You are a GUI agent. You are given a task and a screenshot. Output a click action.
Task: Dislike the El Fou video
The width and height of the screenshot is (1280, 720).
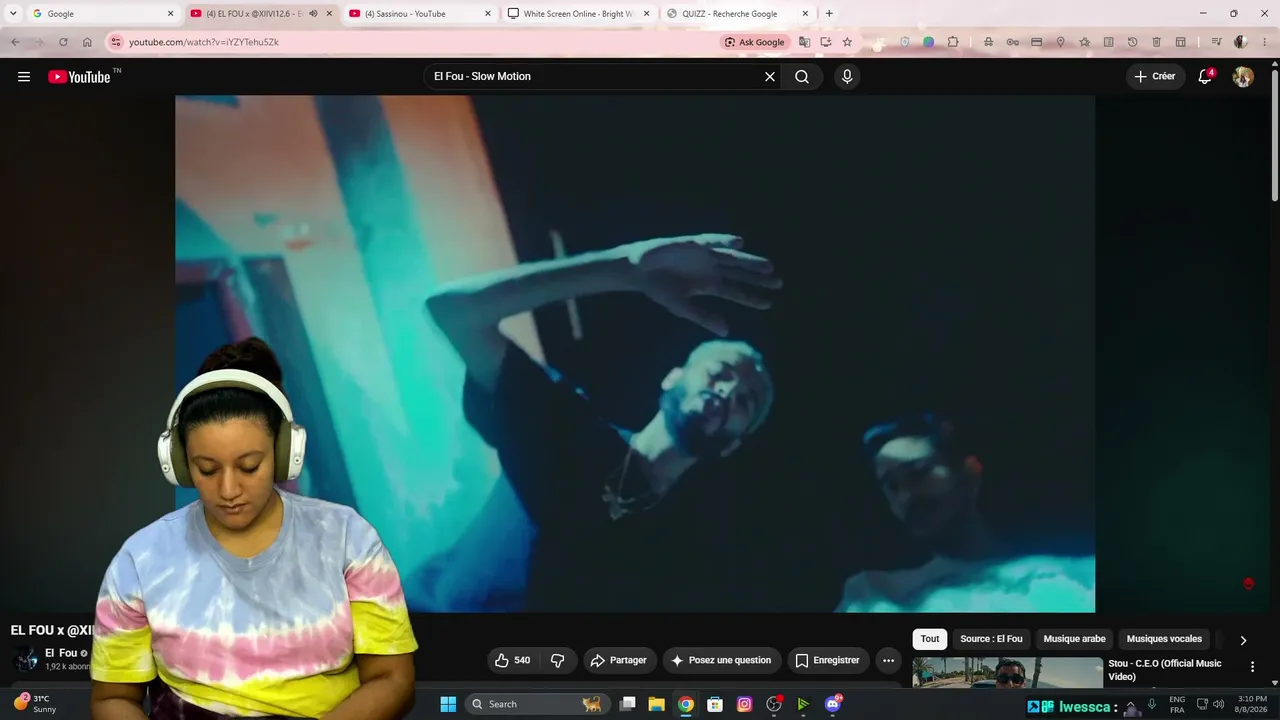click(x=558, y=660)
